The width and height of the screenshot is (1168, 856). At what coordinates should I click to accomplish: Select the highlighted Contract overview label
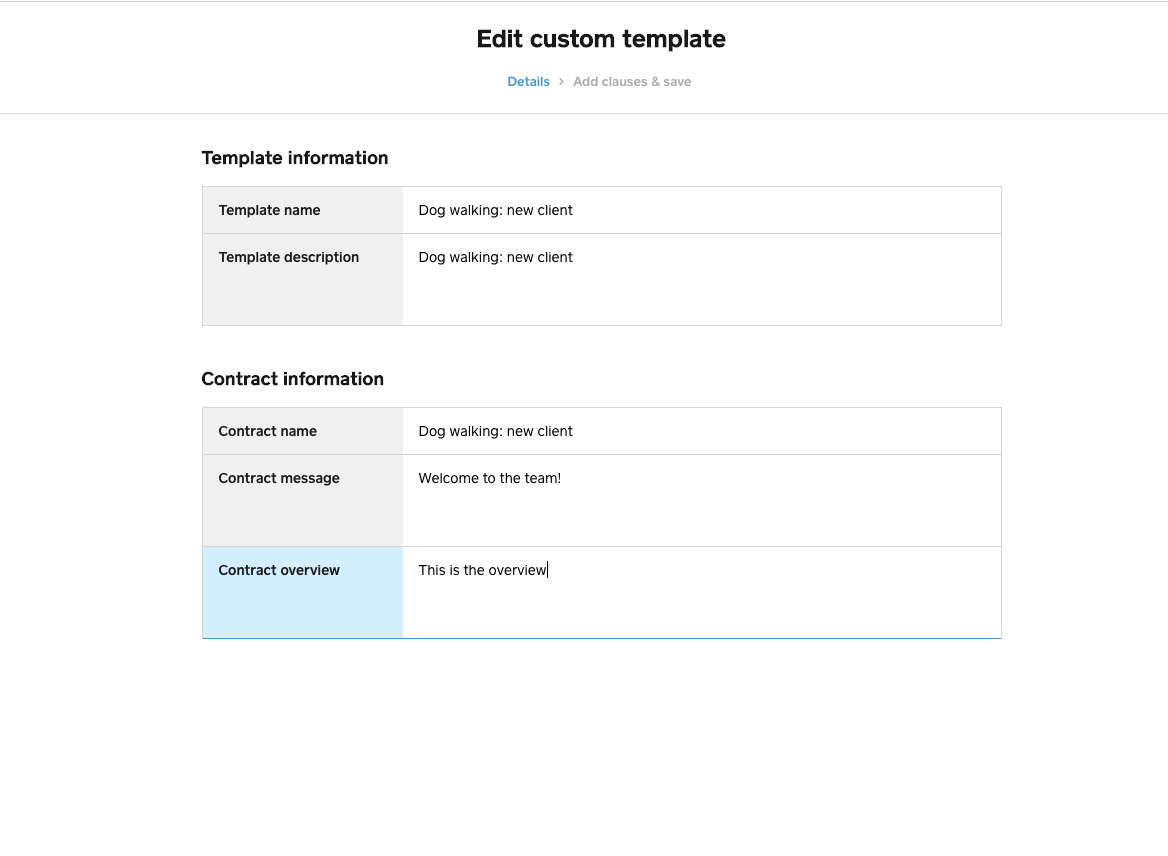pyautogui.click(x=302, y=592)
